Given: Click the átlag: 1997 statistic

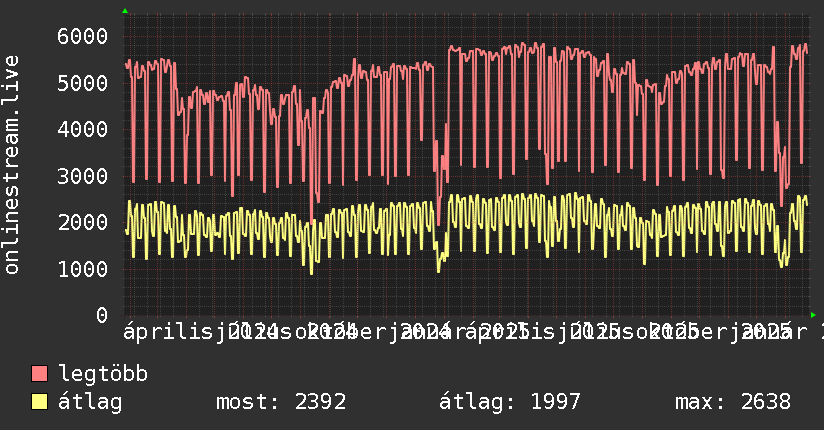Looking at the screenshot, I should tap(510, 402).
